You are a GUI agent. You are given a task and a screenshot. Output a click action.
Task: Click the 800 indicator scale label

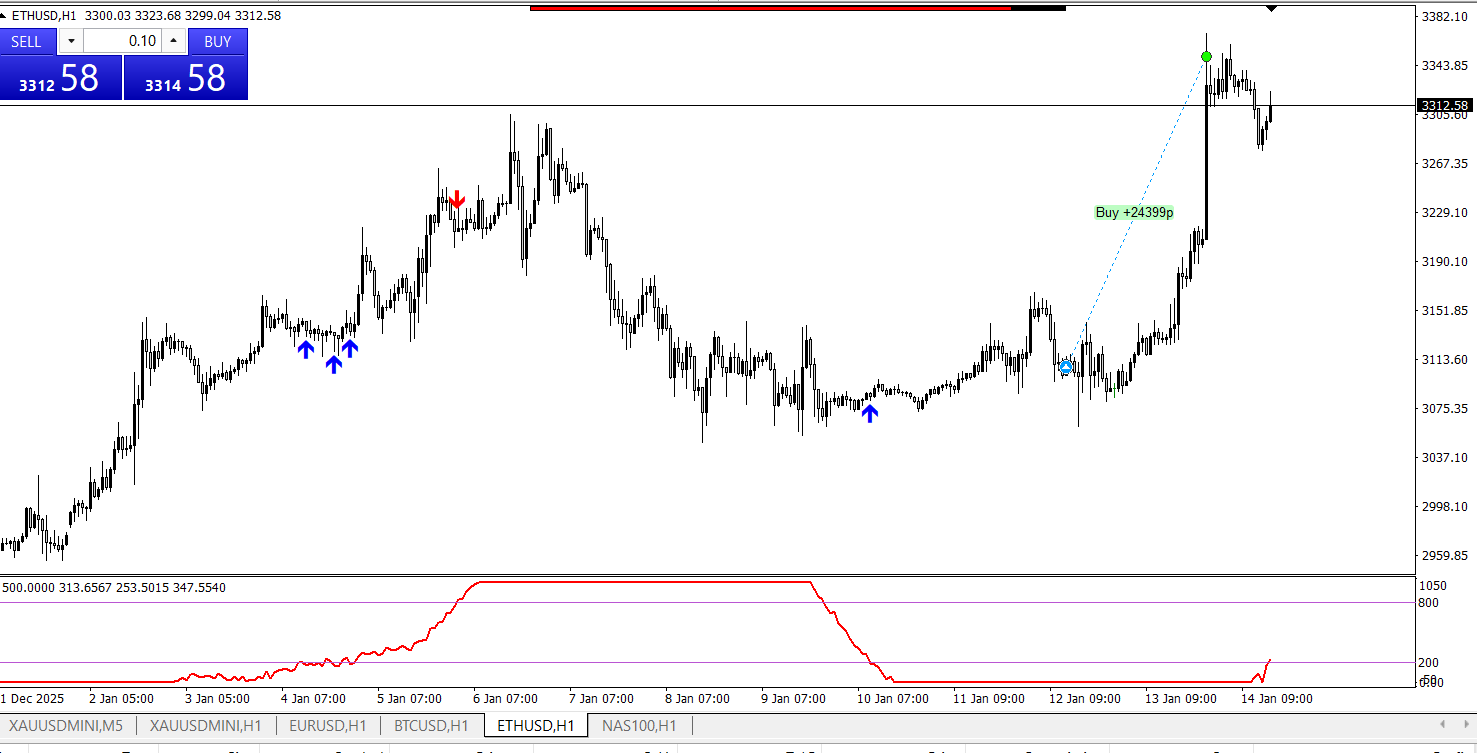[1429, 603]
